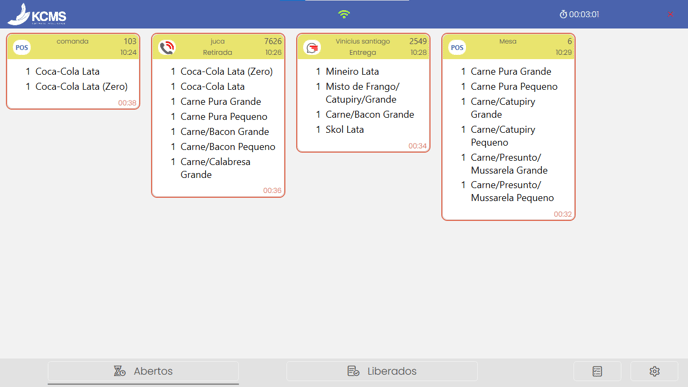The height and width of the screenshot is (387, 688).
Task: Open the order list icon in bottom bar
Action: pos(597,371)
